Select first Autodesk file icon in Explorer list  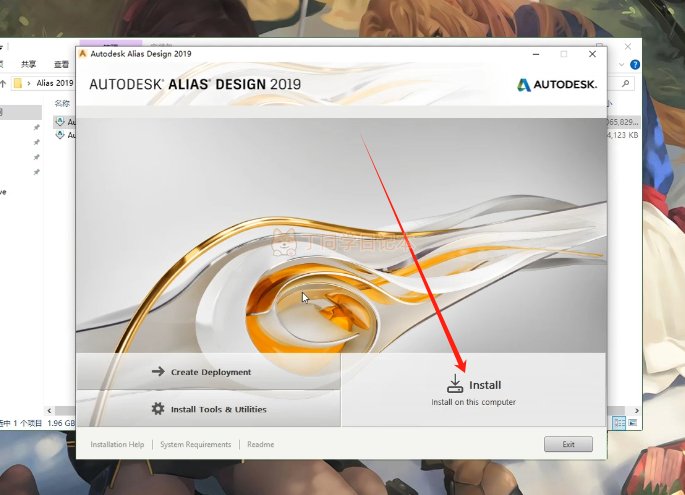60,121
